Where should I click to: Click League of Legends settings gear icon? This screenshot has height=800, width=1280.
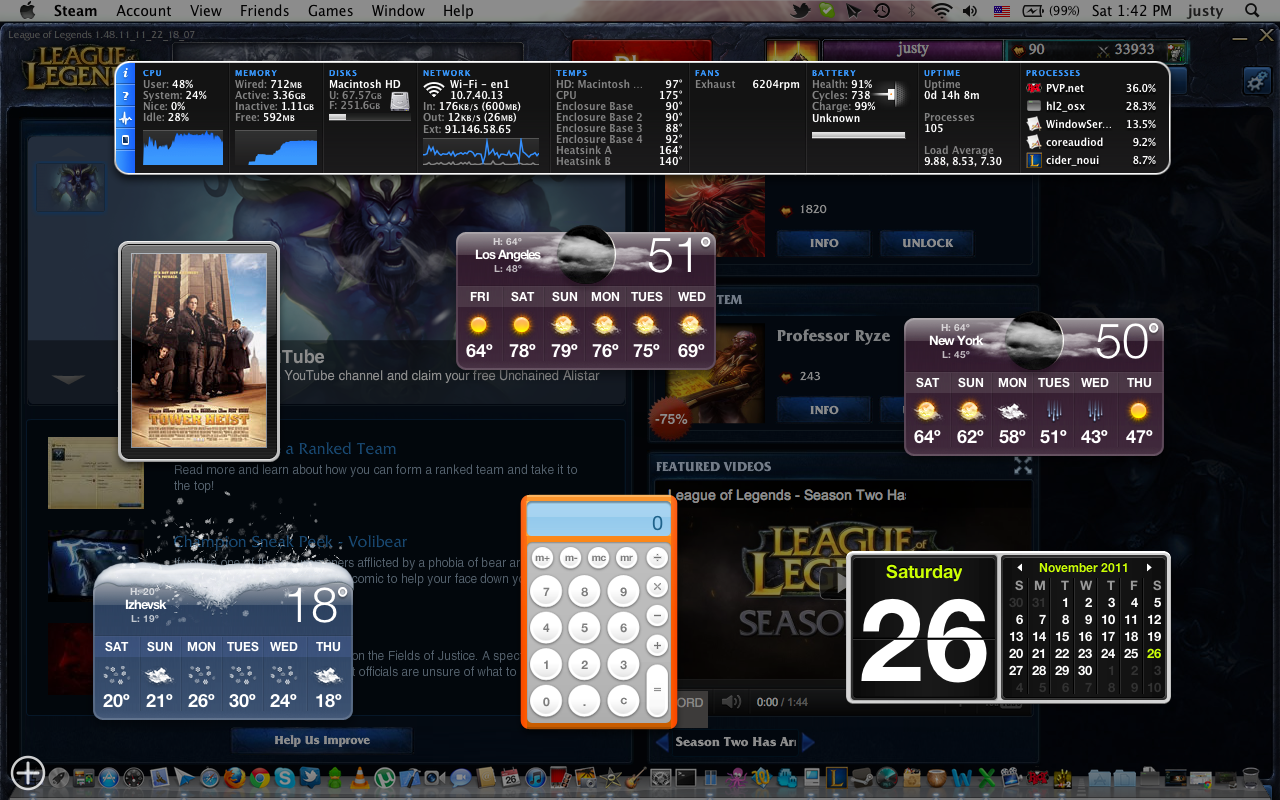[x=1256, y=81]
